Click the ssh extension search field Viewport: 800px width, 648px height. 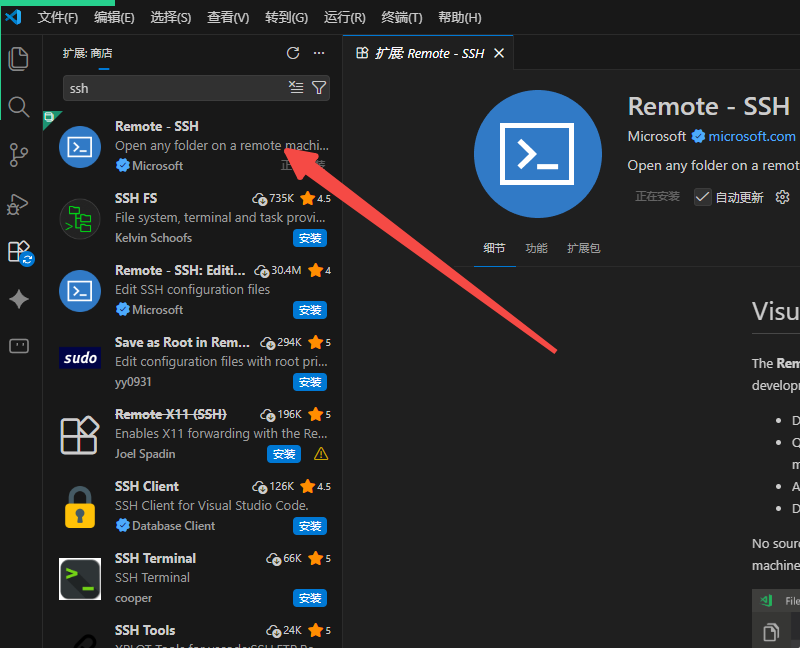coord(175,88)
